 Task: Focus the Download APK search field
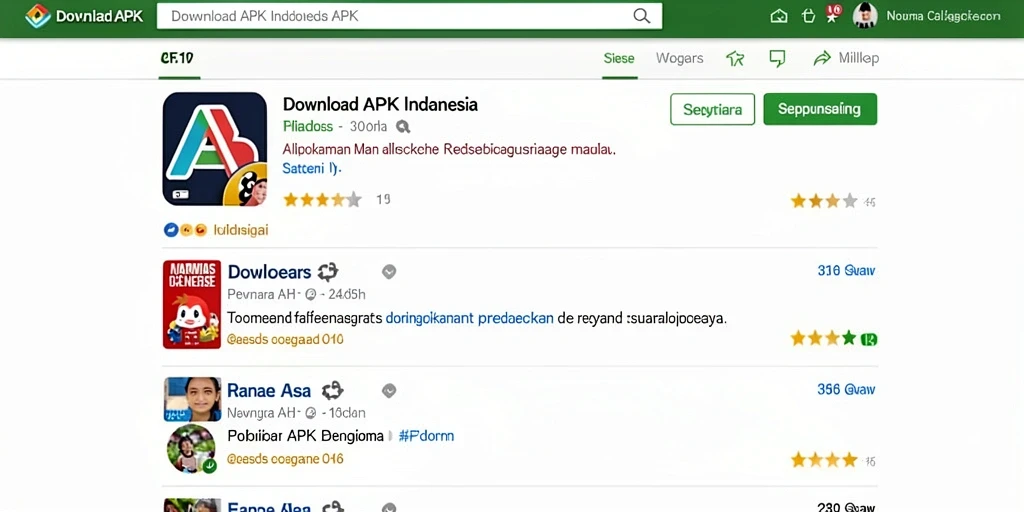pos(409,16)
